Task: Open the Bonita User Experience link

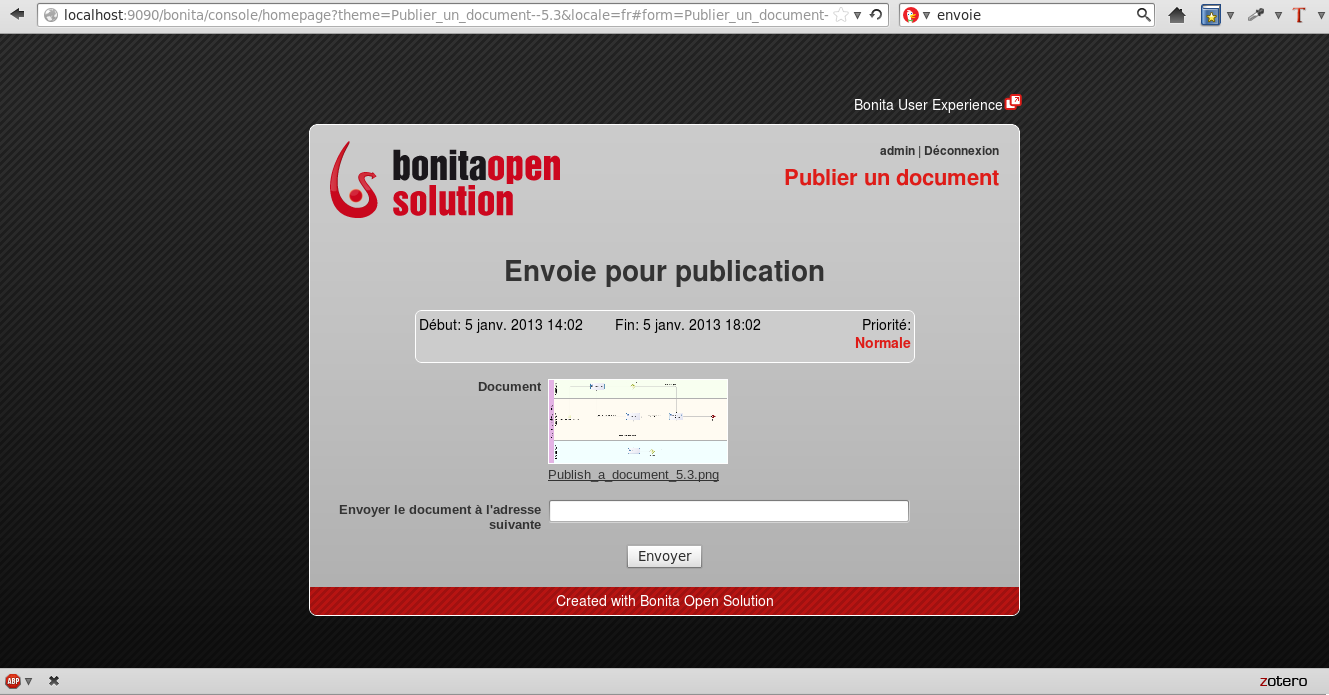Action: [927, 105]
